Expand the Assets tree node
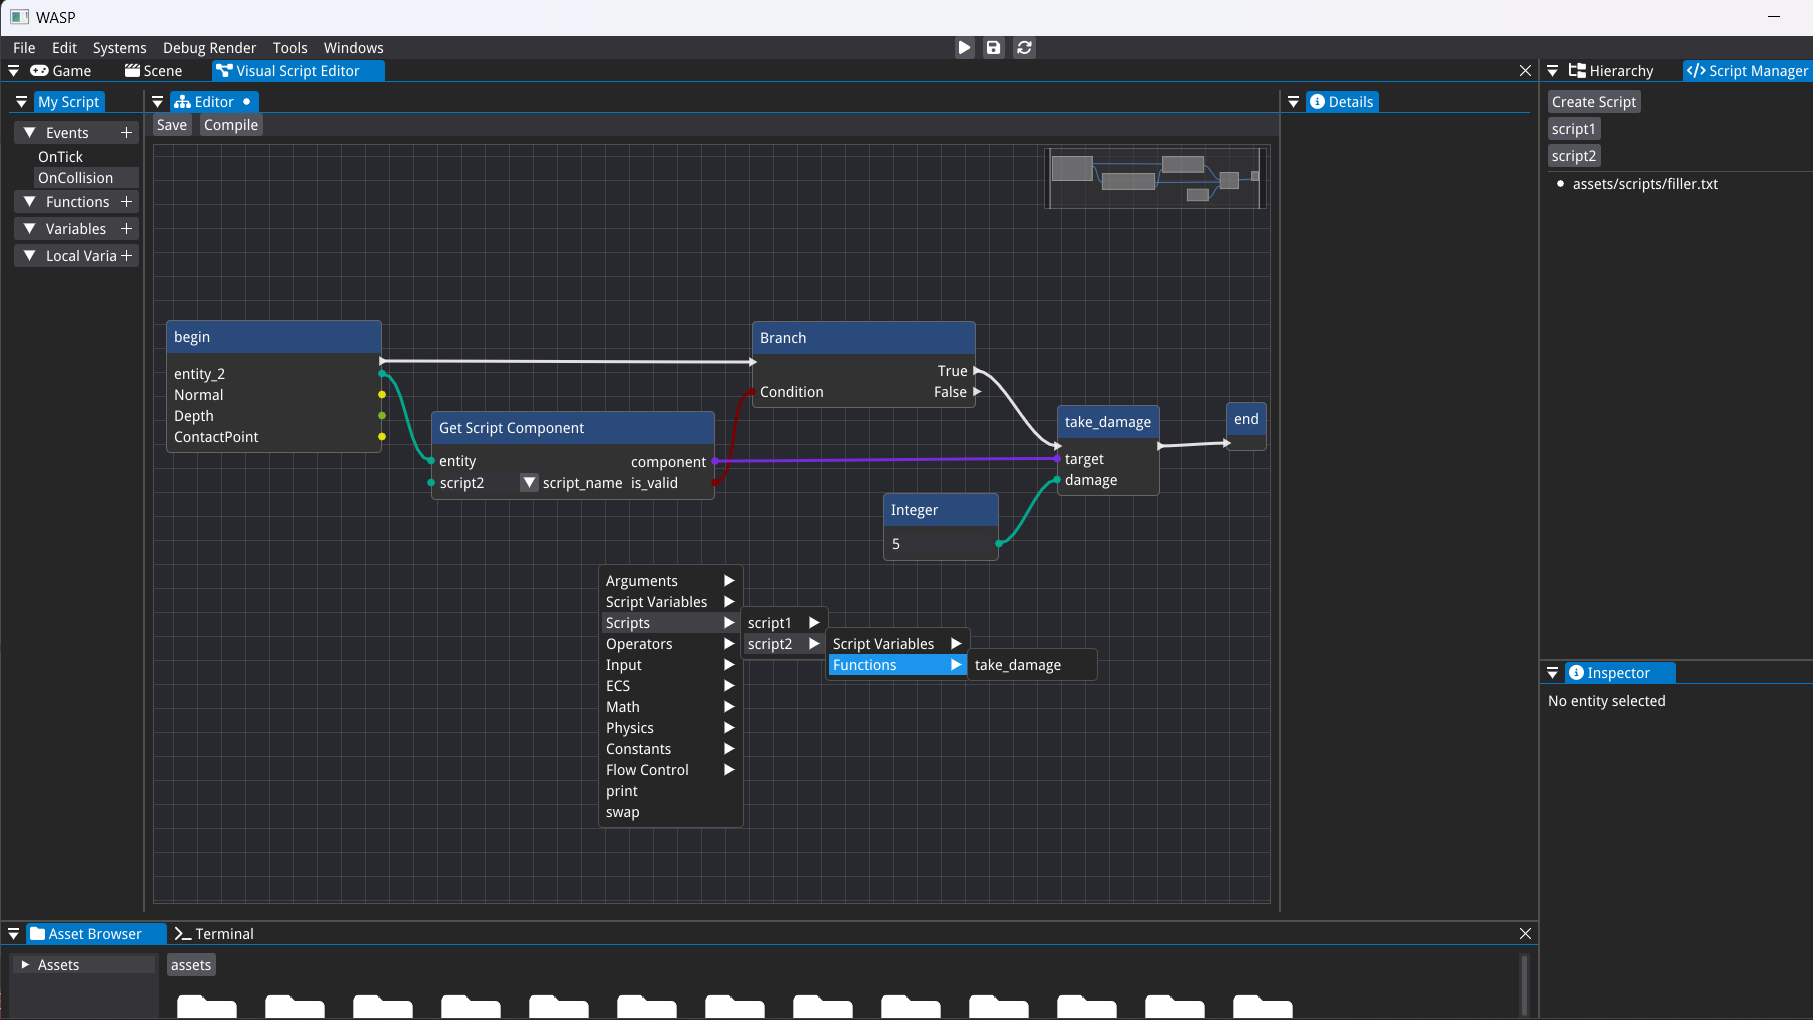This screenshot has height=1020, width=1813. click(25, 965)
